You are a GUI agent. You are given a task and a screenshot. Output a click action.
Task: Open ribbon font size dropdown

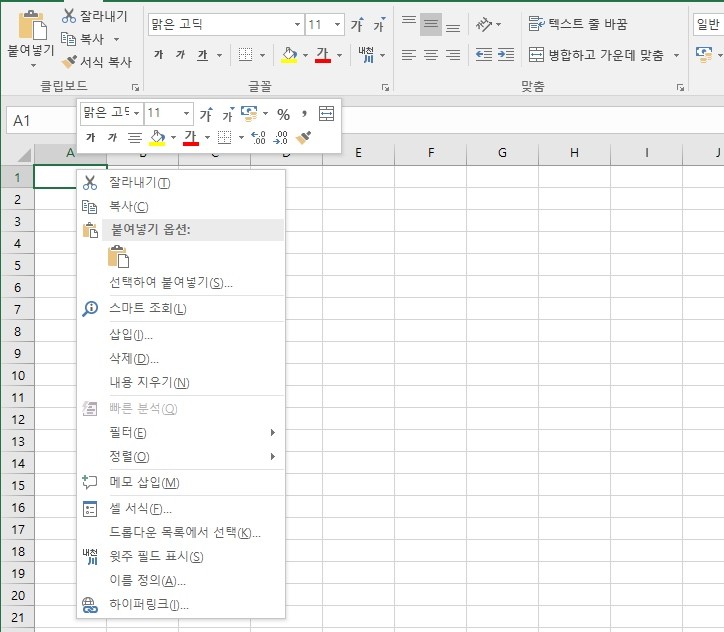coord(338,24)
